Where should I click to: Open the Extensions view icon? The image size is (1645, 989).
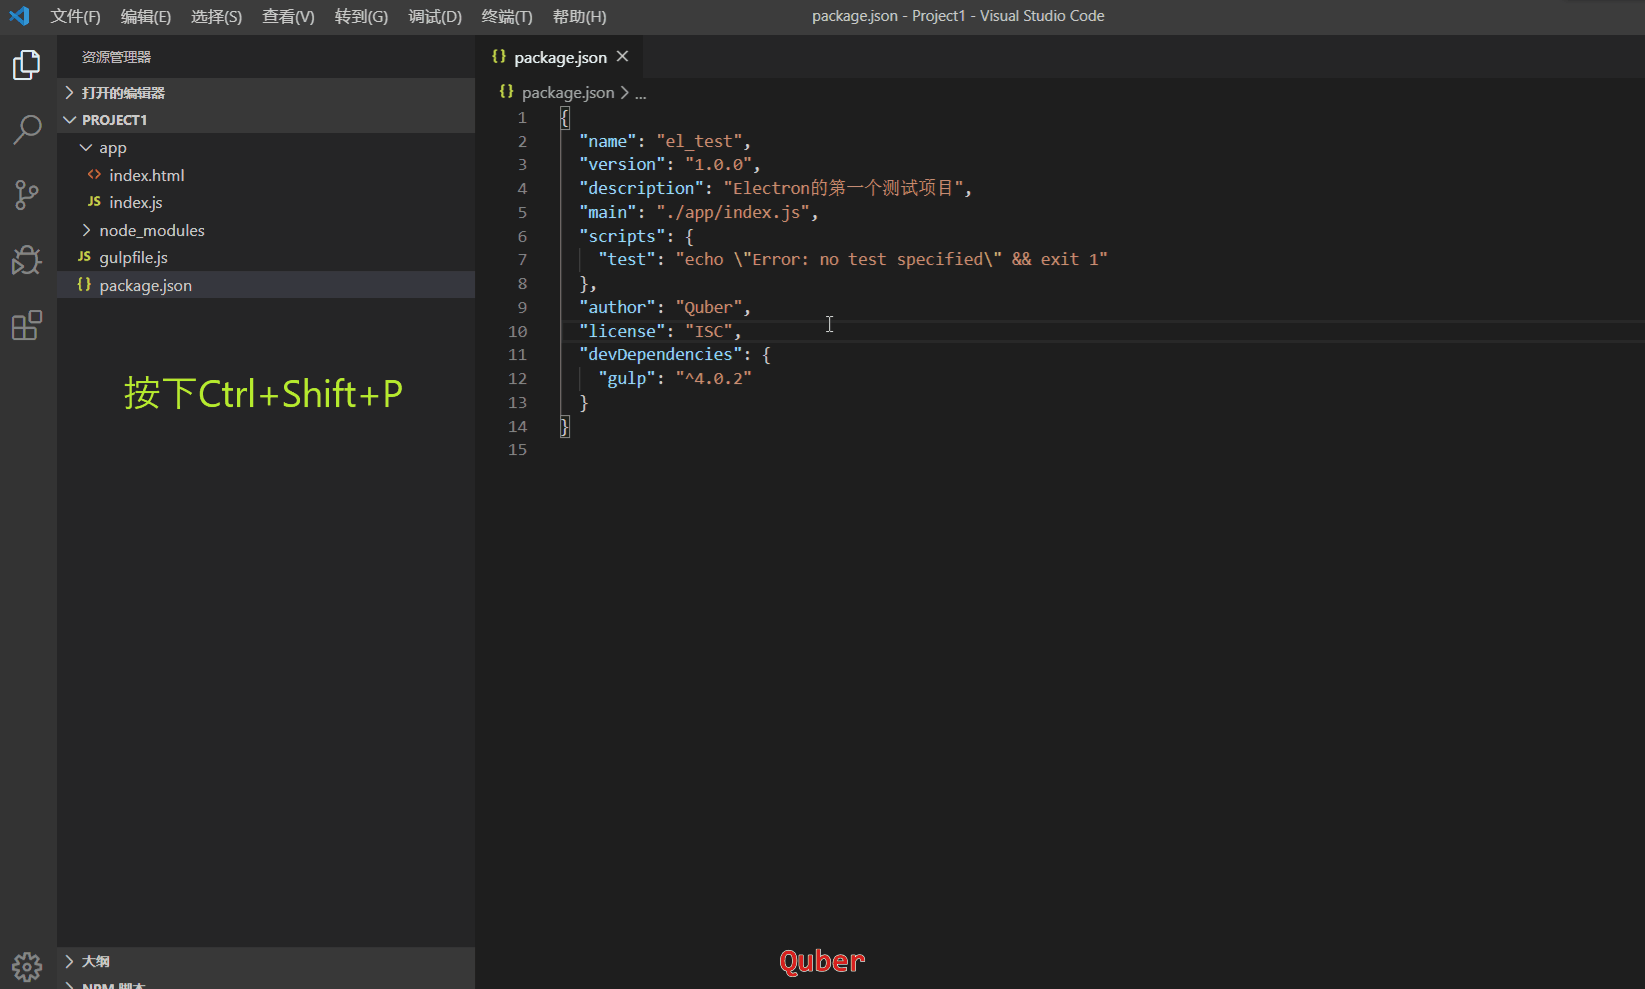[27, 325]
